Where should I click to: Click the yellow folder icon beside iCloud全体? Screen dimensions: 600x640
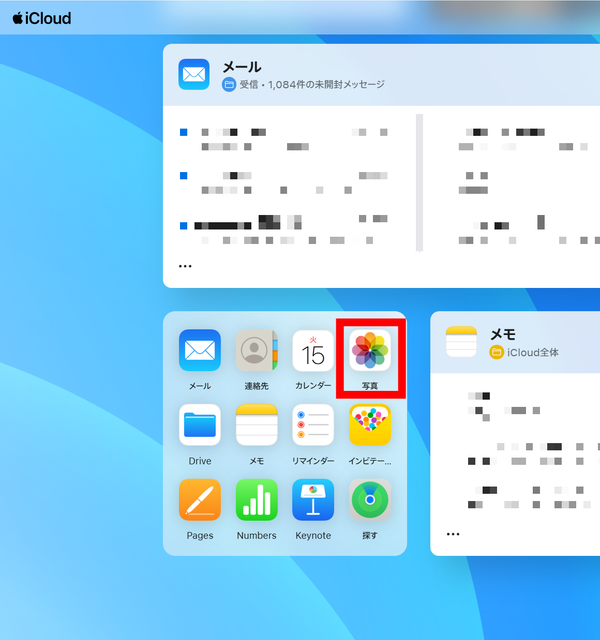[496, 352]
